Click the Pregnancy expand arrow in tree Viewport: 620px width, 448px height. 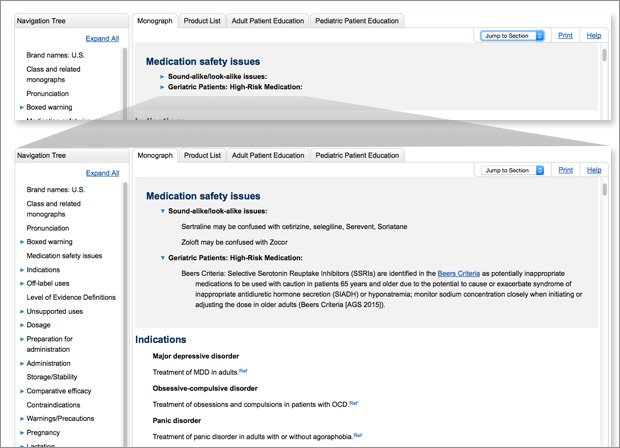pyautogui.click(x=21, y=432)
